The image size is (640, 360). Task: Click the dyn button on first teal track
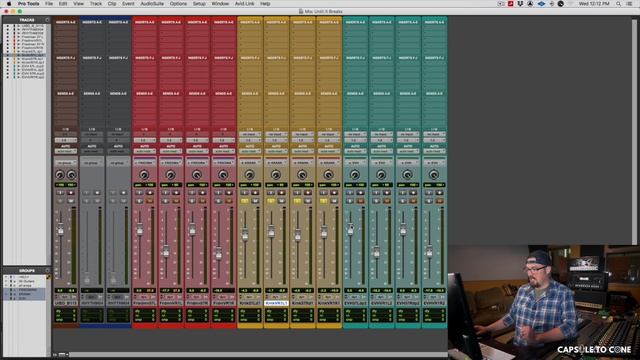[354, 297]
